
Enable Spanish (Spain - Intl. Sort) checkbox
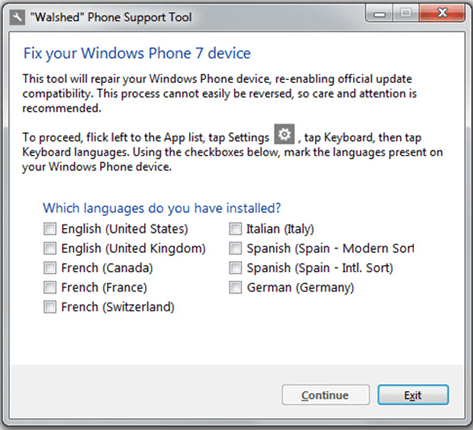pos(235,268)
